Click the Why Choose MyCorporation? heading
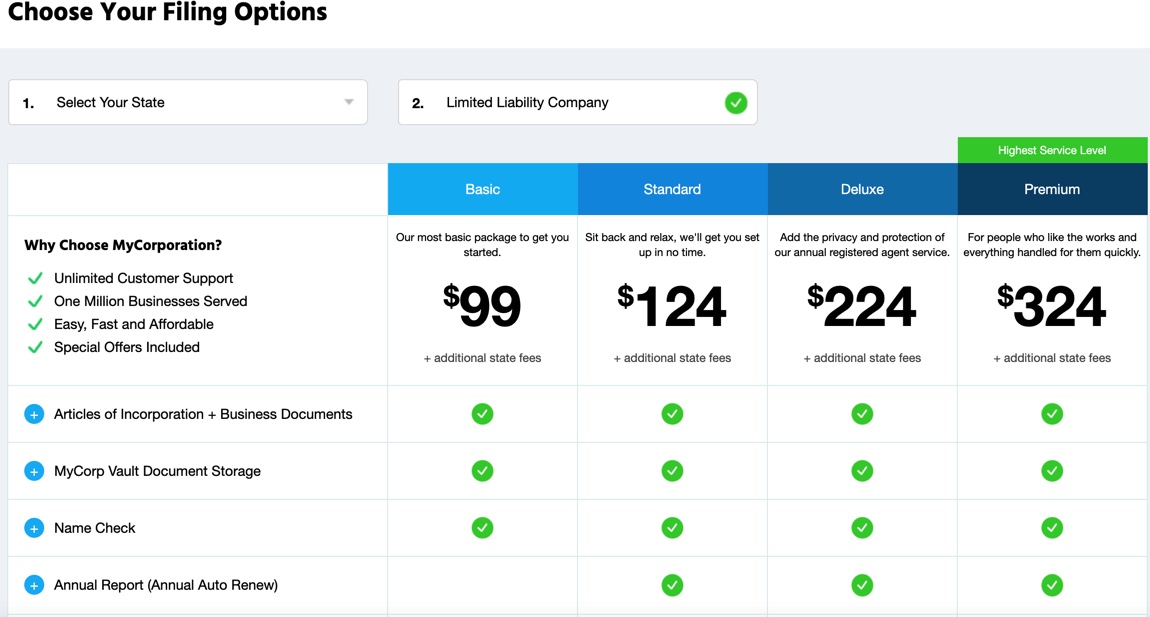Image resolution: width=1150 pixels, height=617 pixels. [123, 245]
